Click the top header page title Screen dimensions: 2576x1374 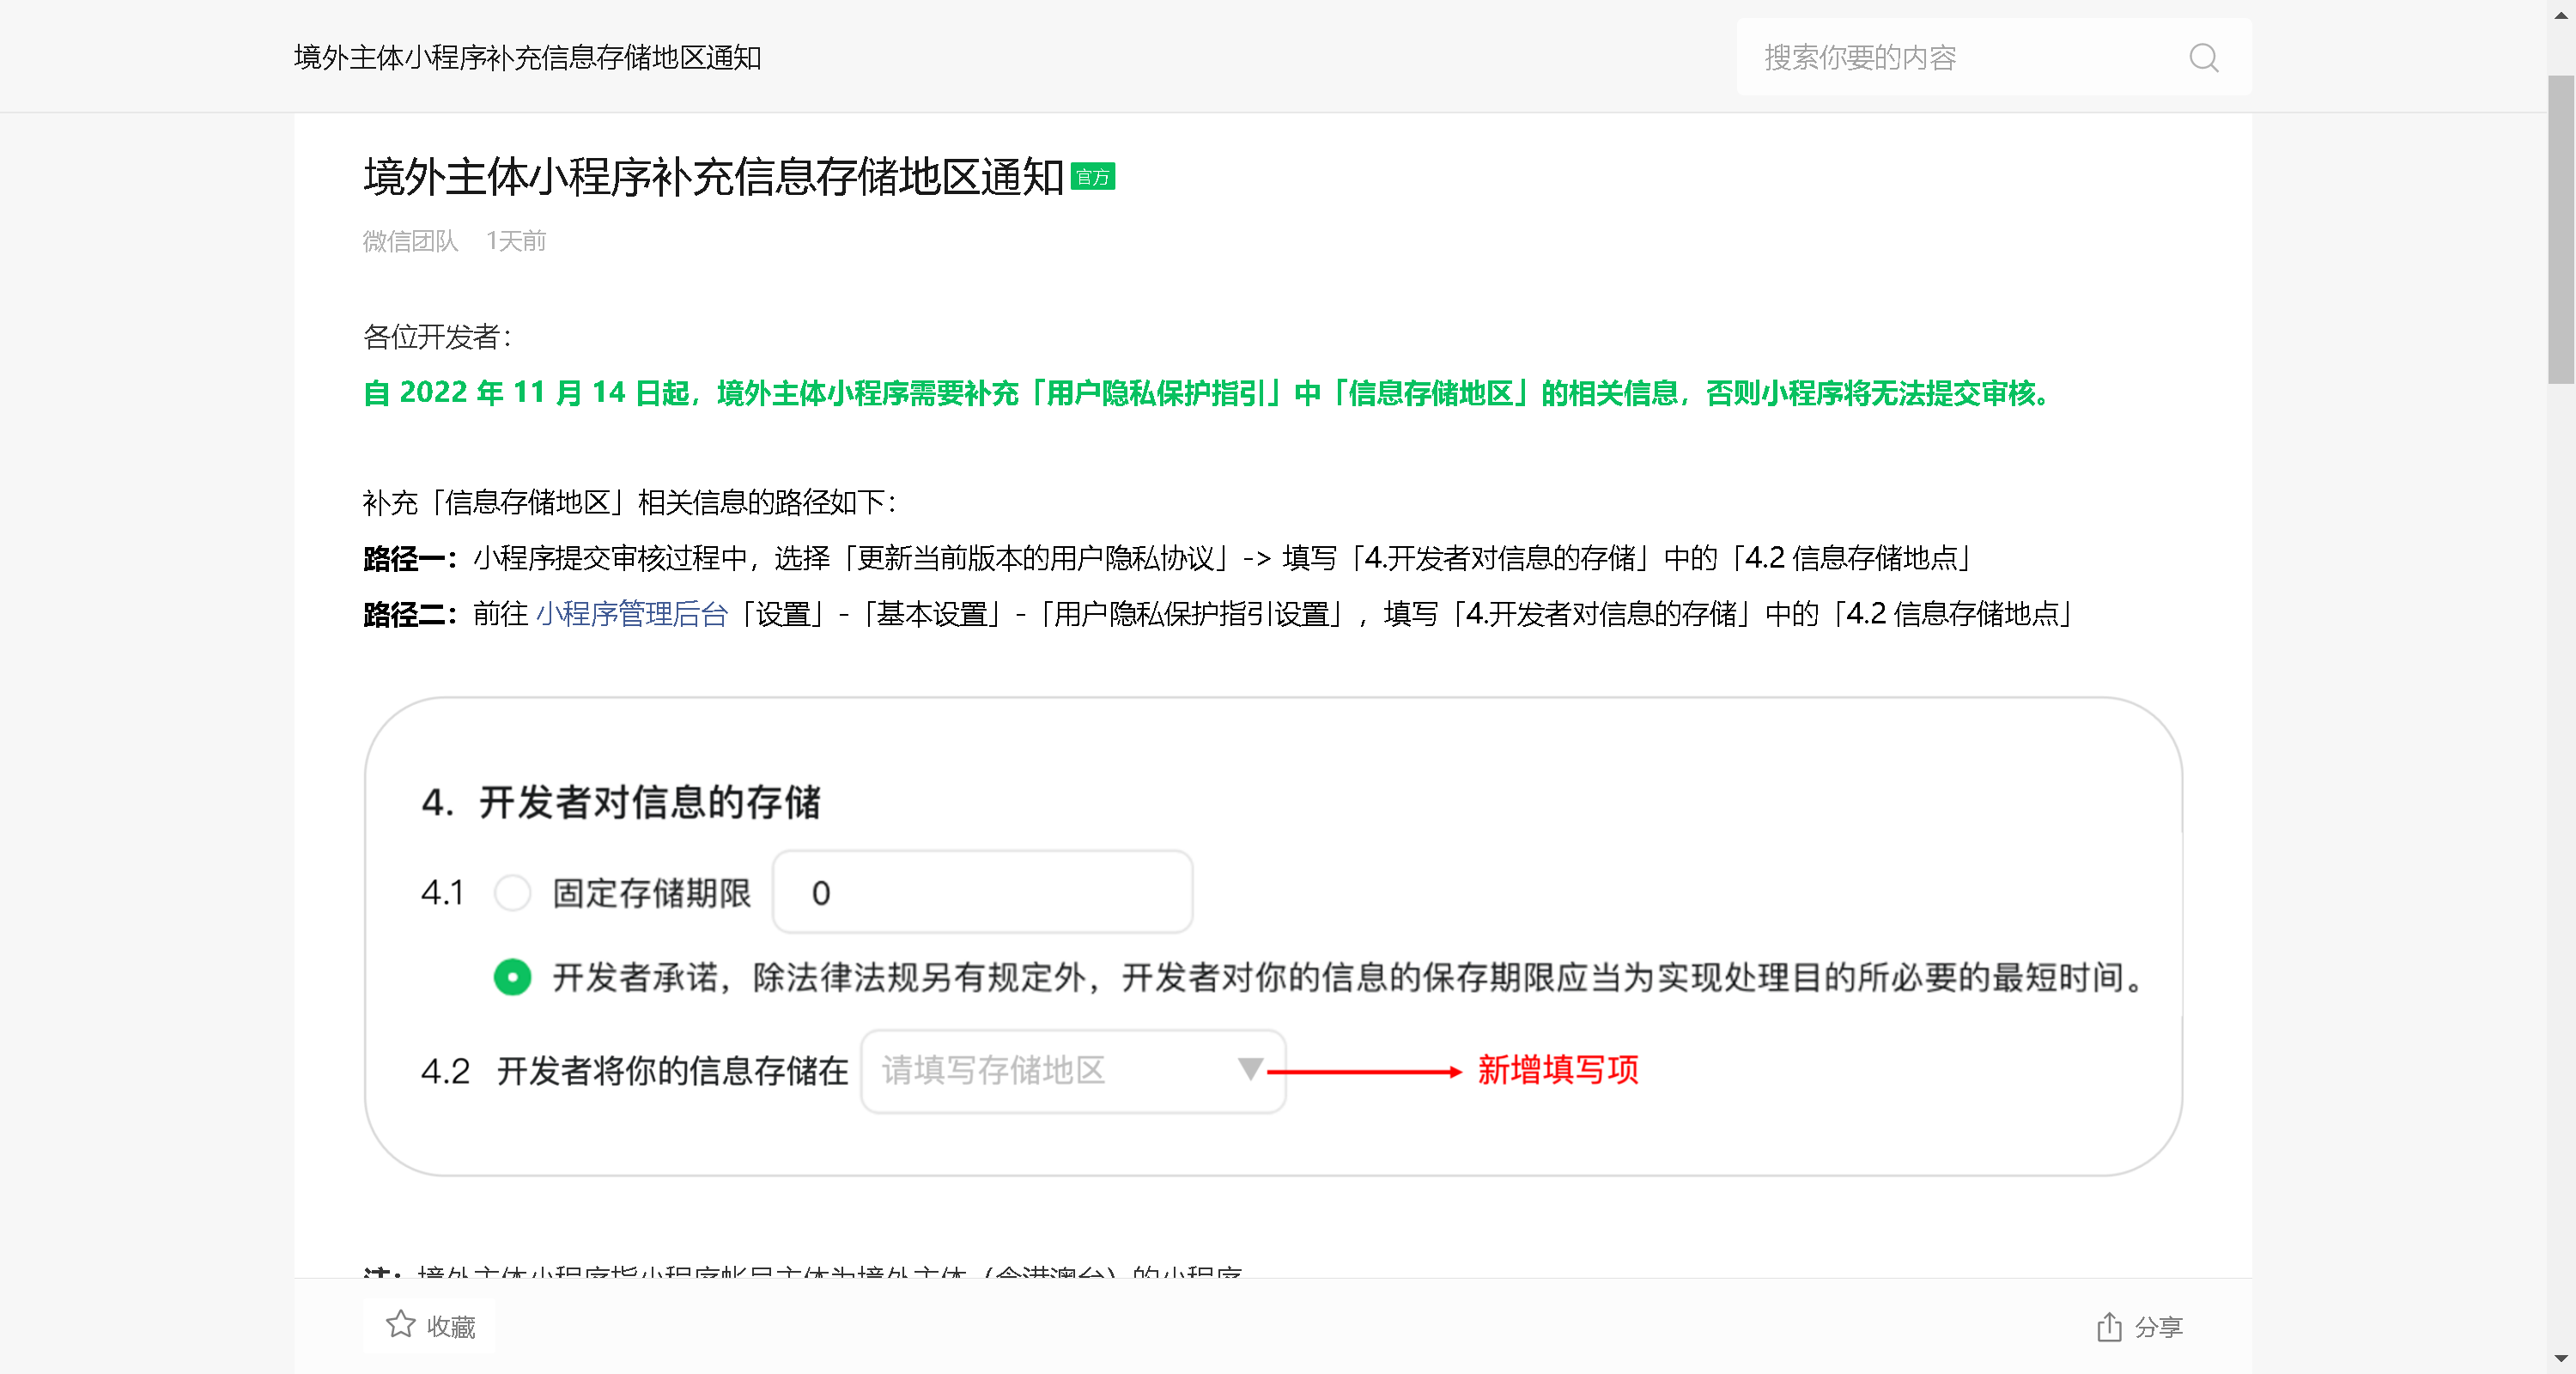[527, 58]
